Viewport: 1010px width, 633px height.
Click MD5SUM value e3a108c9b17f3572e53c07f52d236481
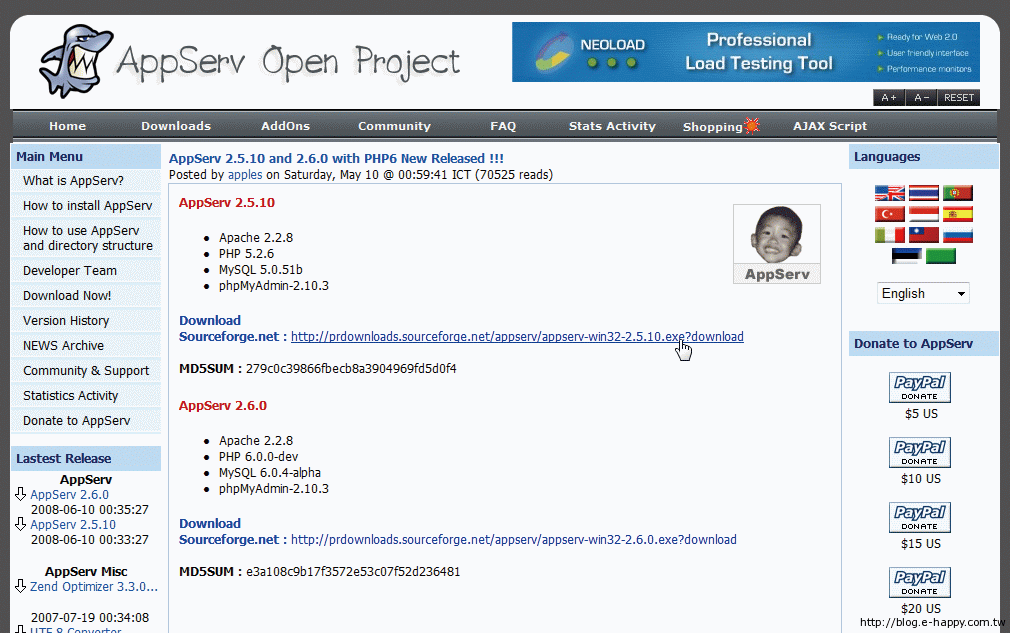[x=353, y=572]
